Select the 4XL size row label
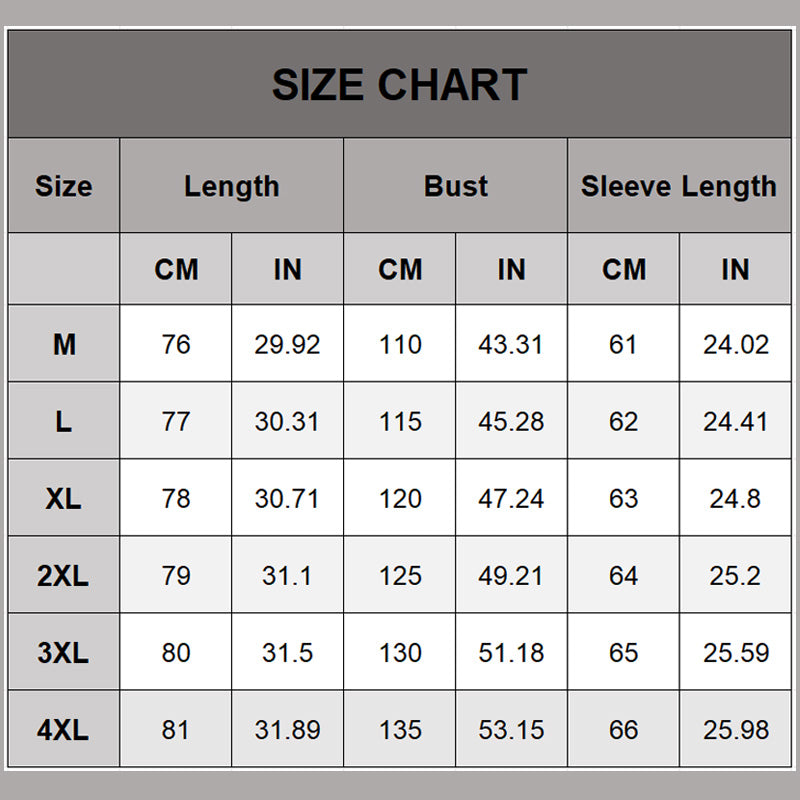This screenshot has width=800, height=800. tap(63, 730)
